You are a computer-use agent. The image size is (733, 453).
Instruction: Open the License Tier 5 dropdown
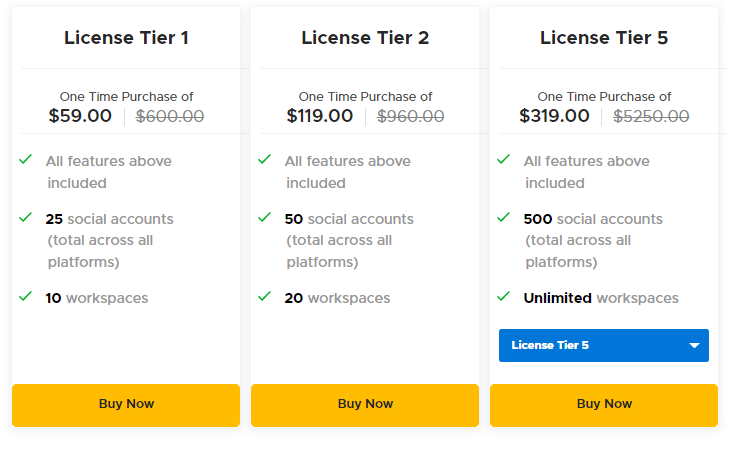[x=603, y=346]
